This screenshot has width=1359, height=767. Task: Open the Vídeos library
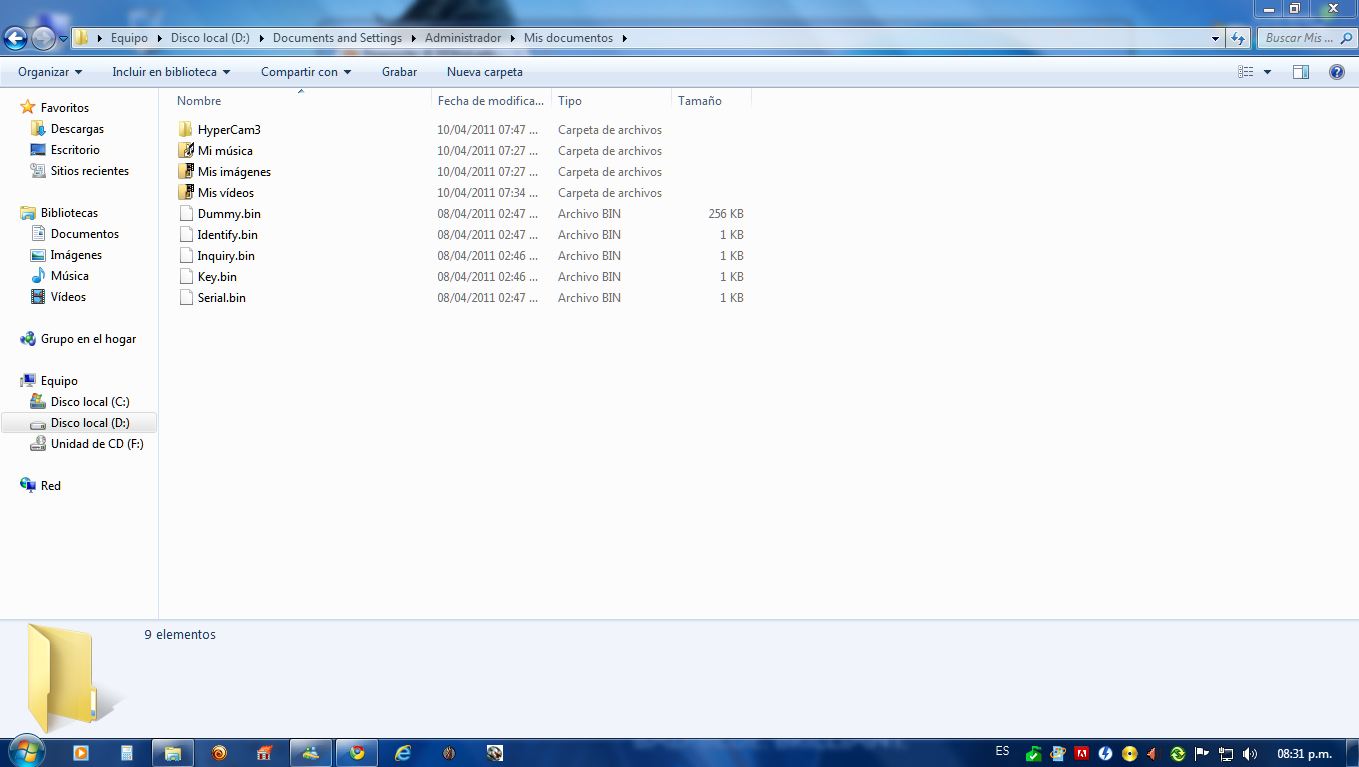coord(68,297)
